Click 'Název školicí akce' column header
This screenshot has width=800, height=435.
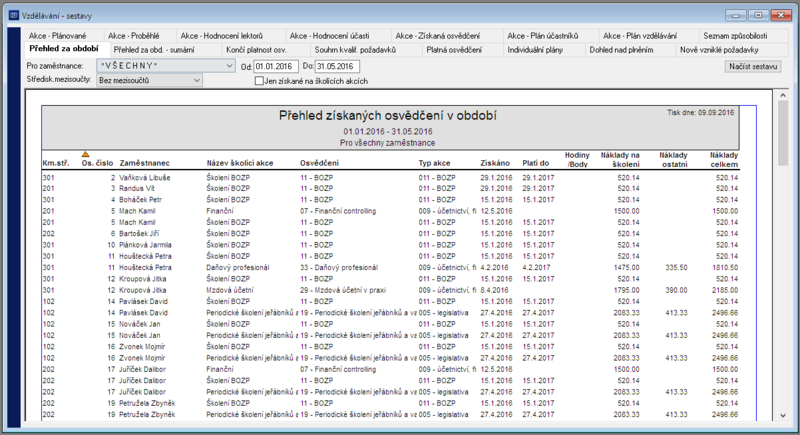pos(240,163)
